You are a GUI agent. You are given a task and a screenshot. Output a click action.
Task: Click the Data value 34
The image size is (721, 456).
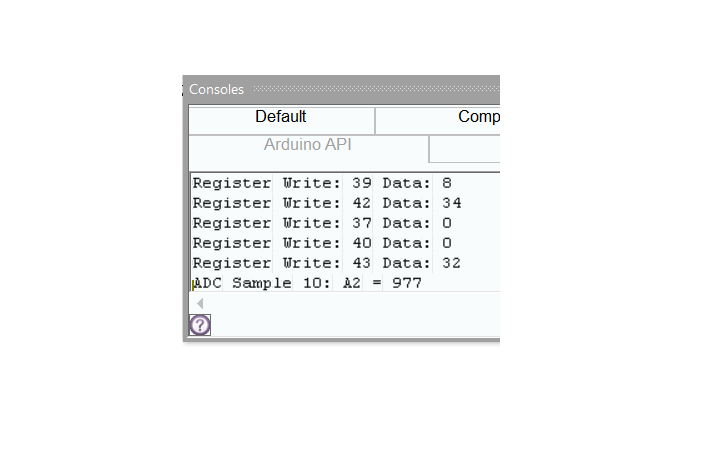click(x=451, y=203)
